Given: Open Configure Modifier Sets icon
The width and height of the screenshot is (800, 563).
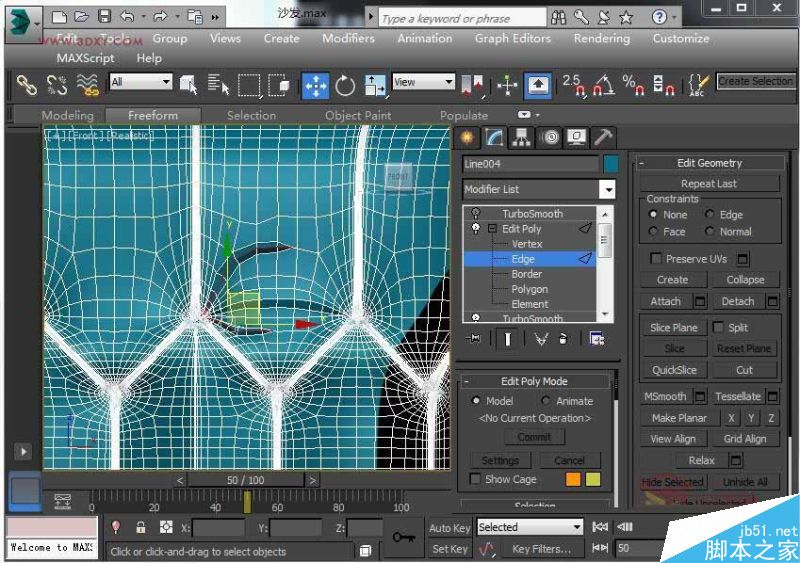Looking at the screenshot, I should click(x=596, y=338).
